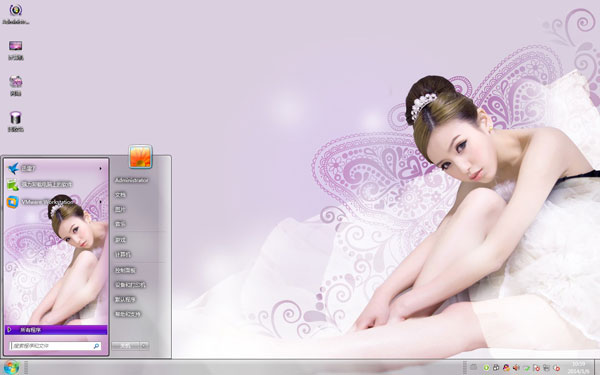Click the QQ penguin tray icon
Screen dimensions: 600x375
tap(496, 368)
